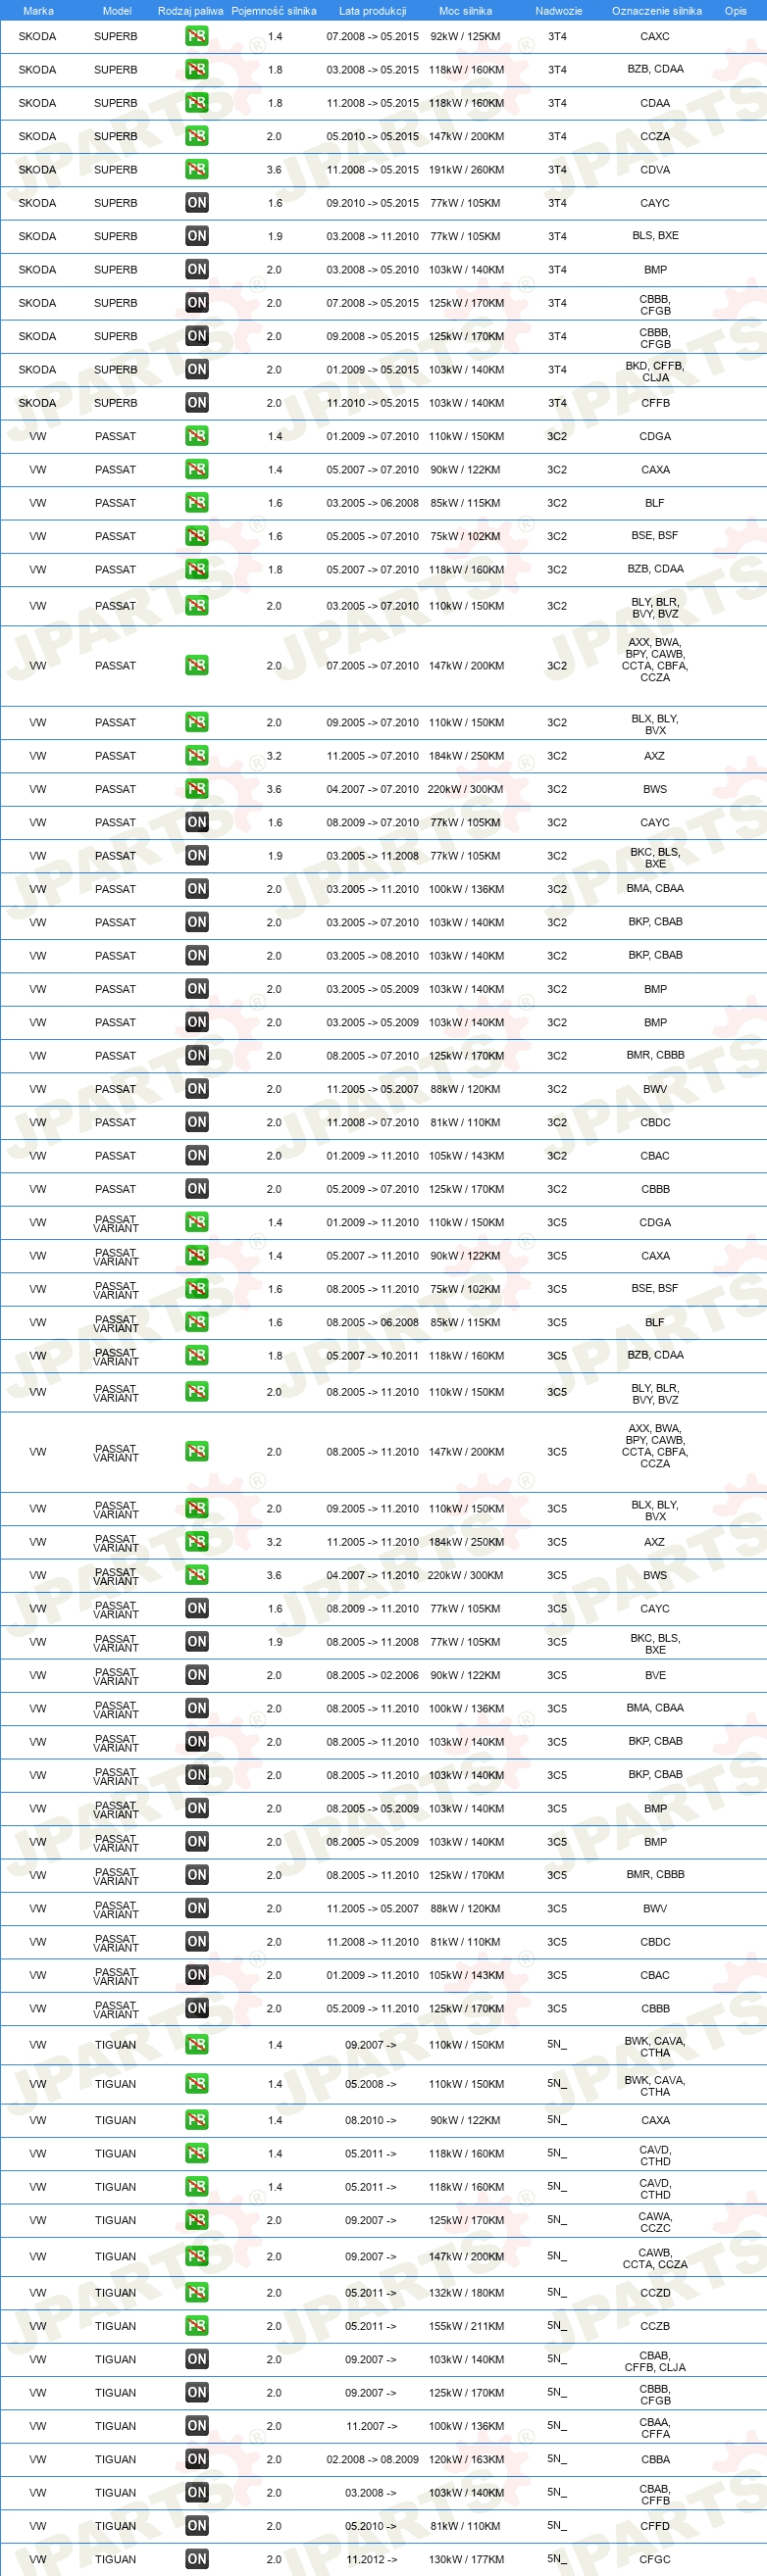Click the petrol icon for Passat Variant 3.6 BWS

(197, 1575)
